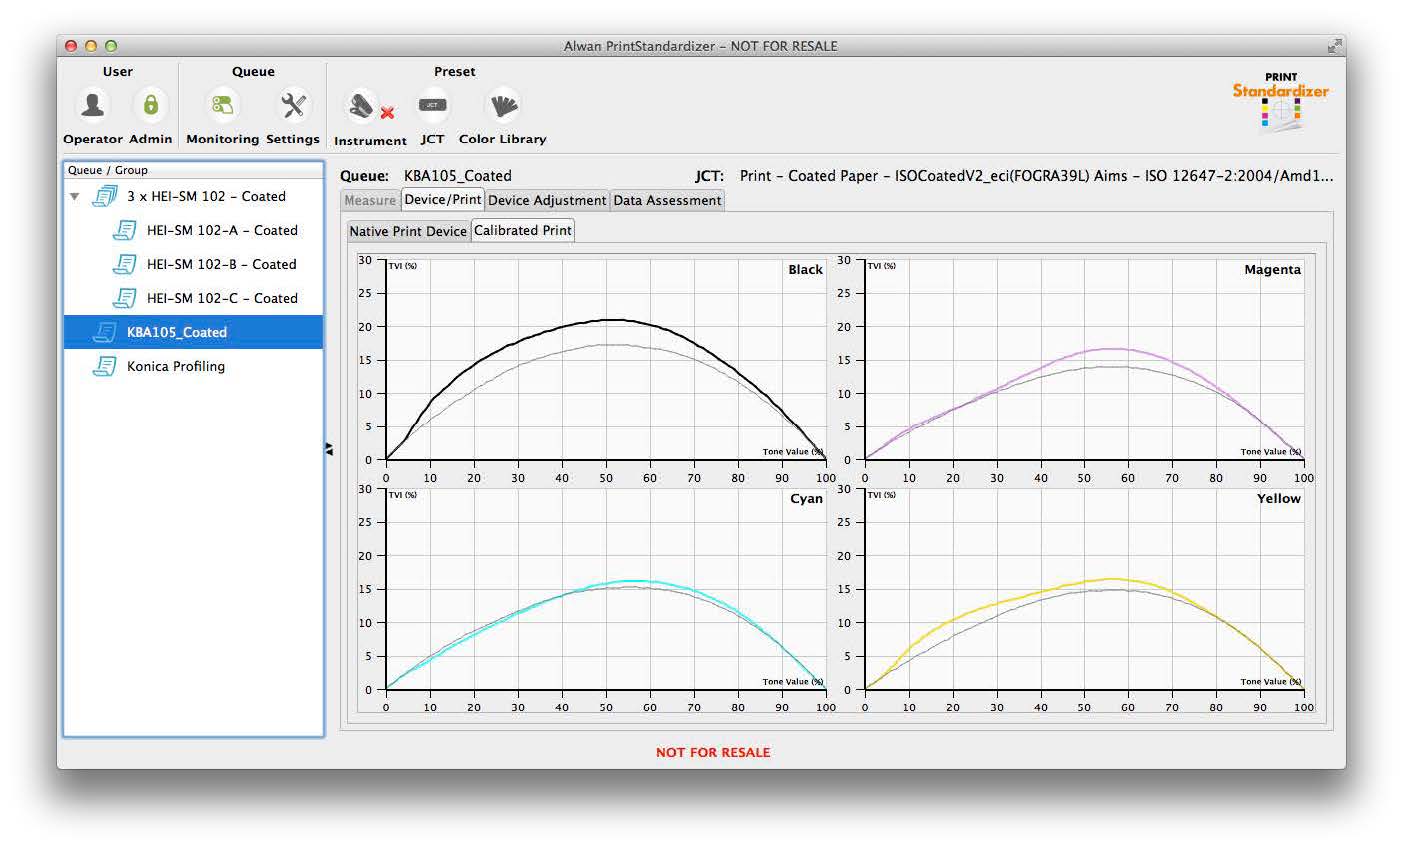1403x848 pixels.
Task: Select HEI-SM 102-B - Coated queue
Action: pos(221,264)
